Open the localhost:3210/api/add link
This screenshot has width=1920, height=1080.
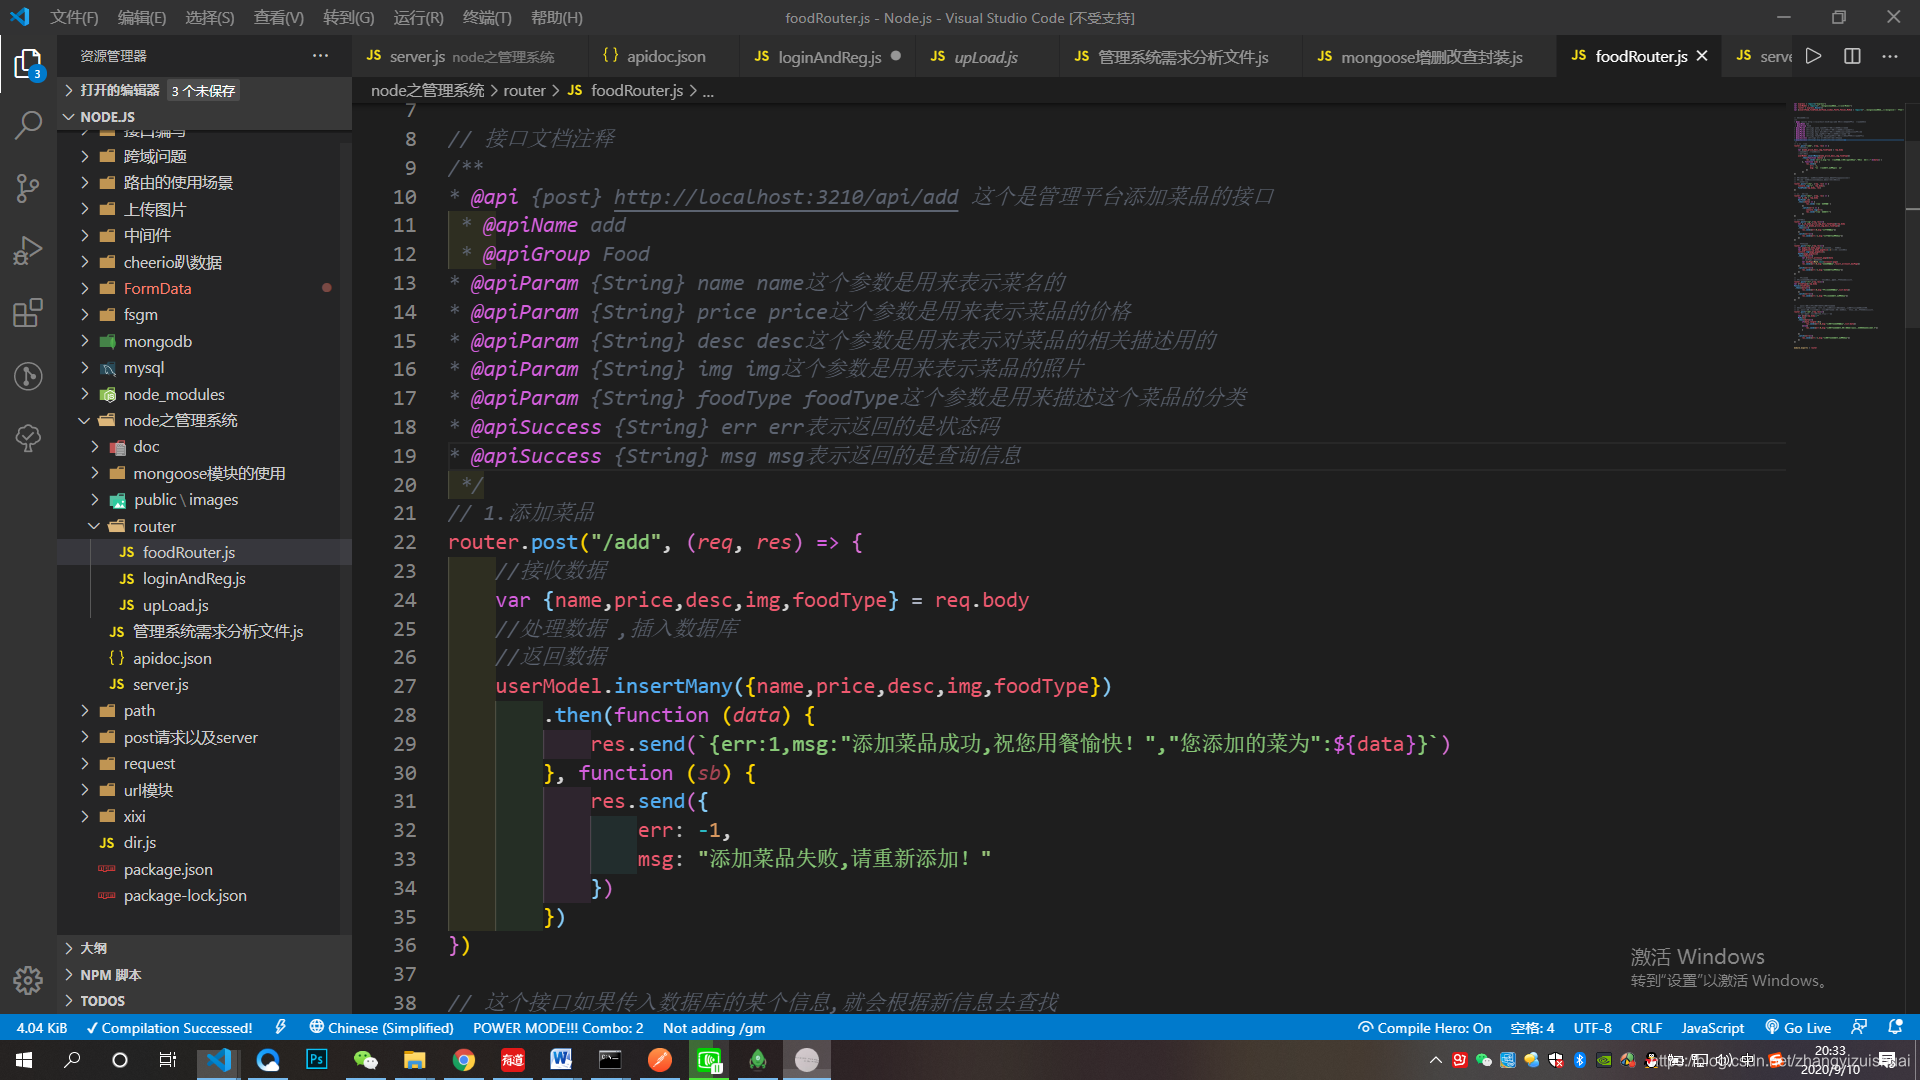coord(785,197)
